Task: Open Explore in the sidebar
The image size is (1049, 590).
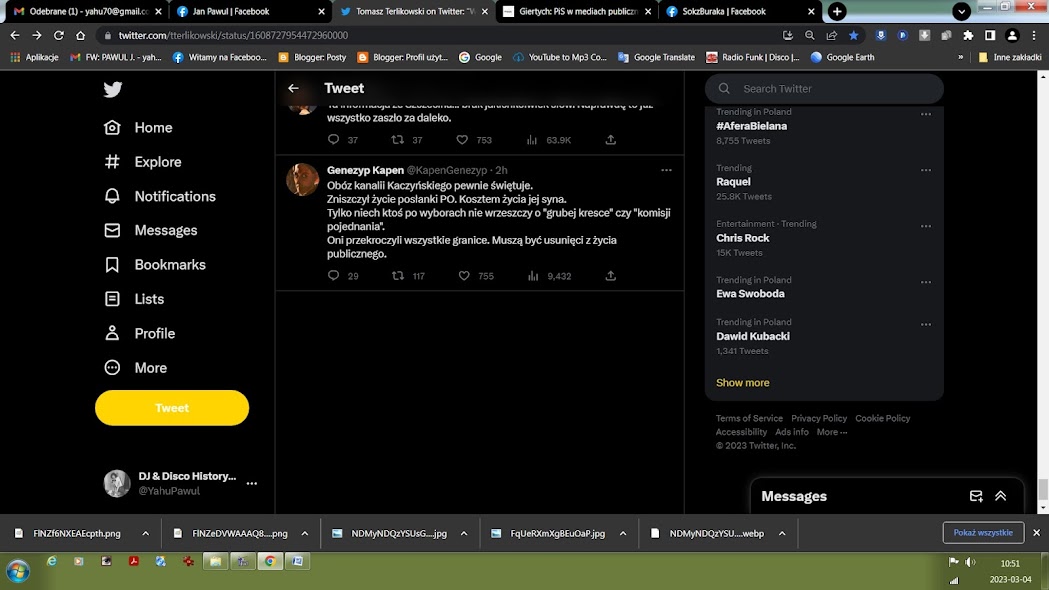Action: [142, 162]
